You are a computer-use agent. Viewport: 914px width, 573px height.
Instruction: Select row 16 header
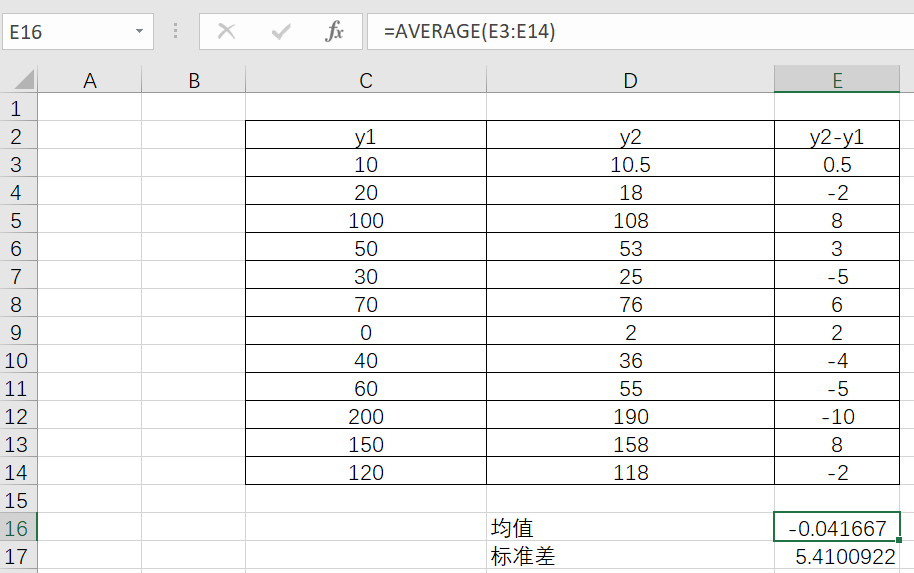[x=18, y=528]
